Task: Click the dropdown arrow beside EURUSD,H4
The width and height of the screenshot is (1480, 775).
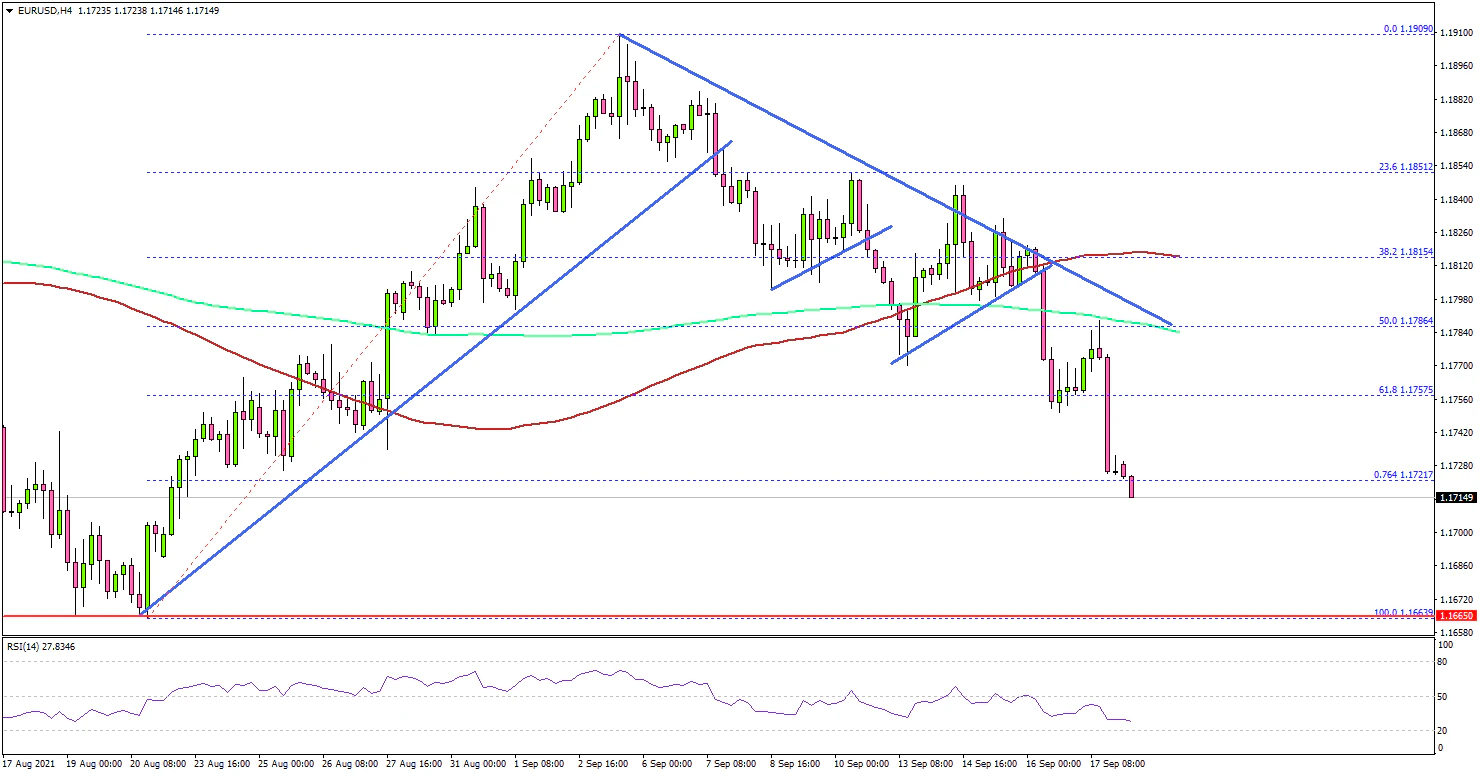Action: pos(8,10)
